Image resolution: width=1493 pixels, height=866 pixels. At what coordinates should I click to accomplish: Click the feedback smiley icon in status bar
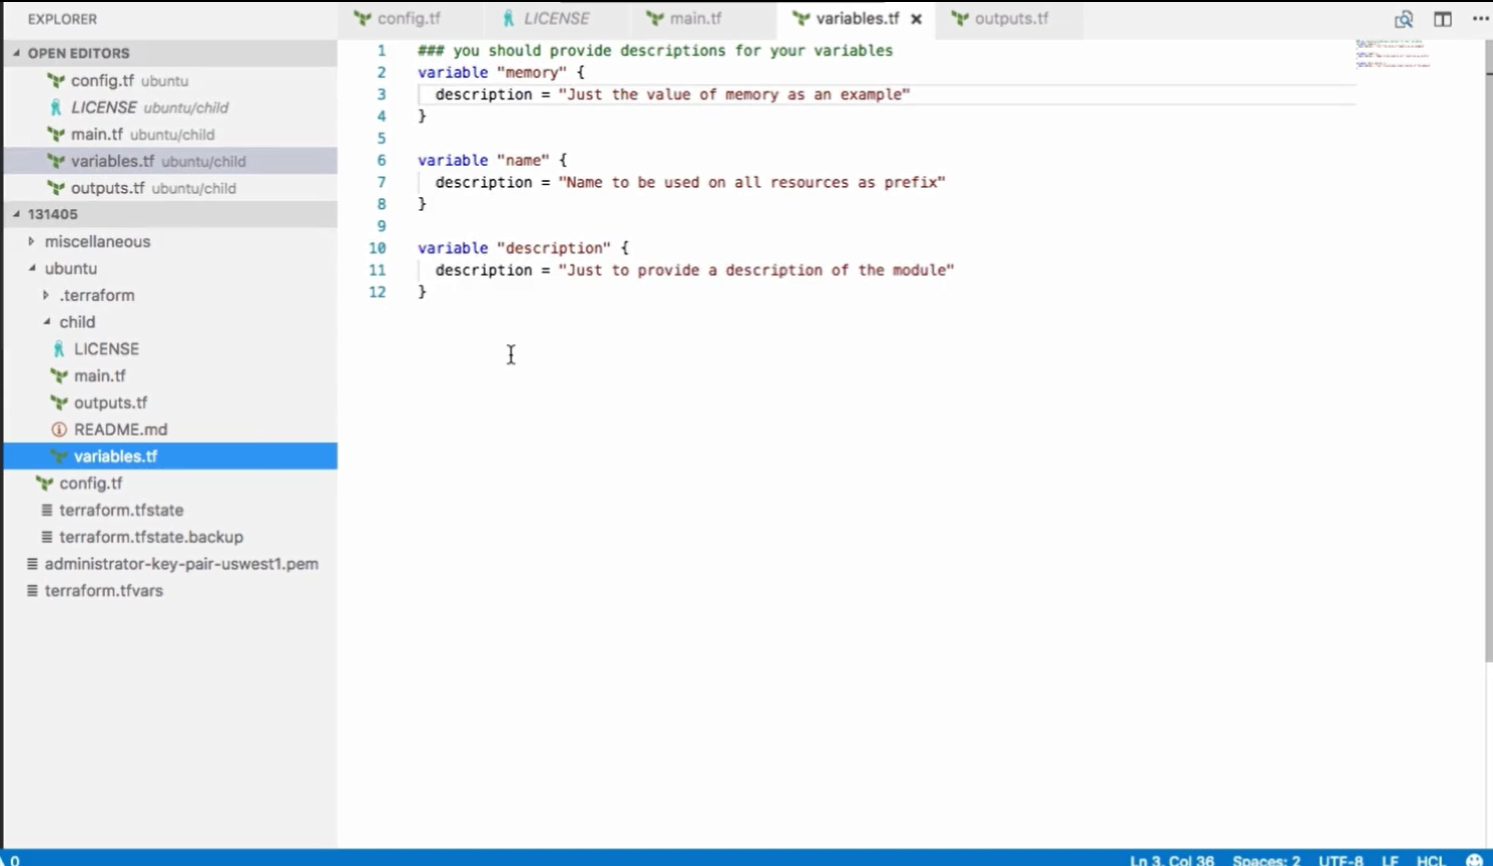(1474, 859)
